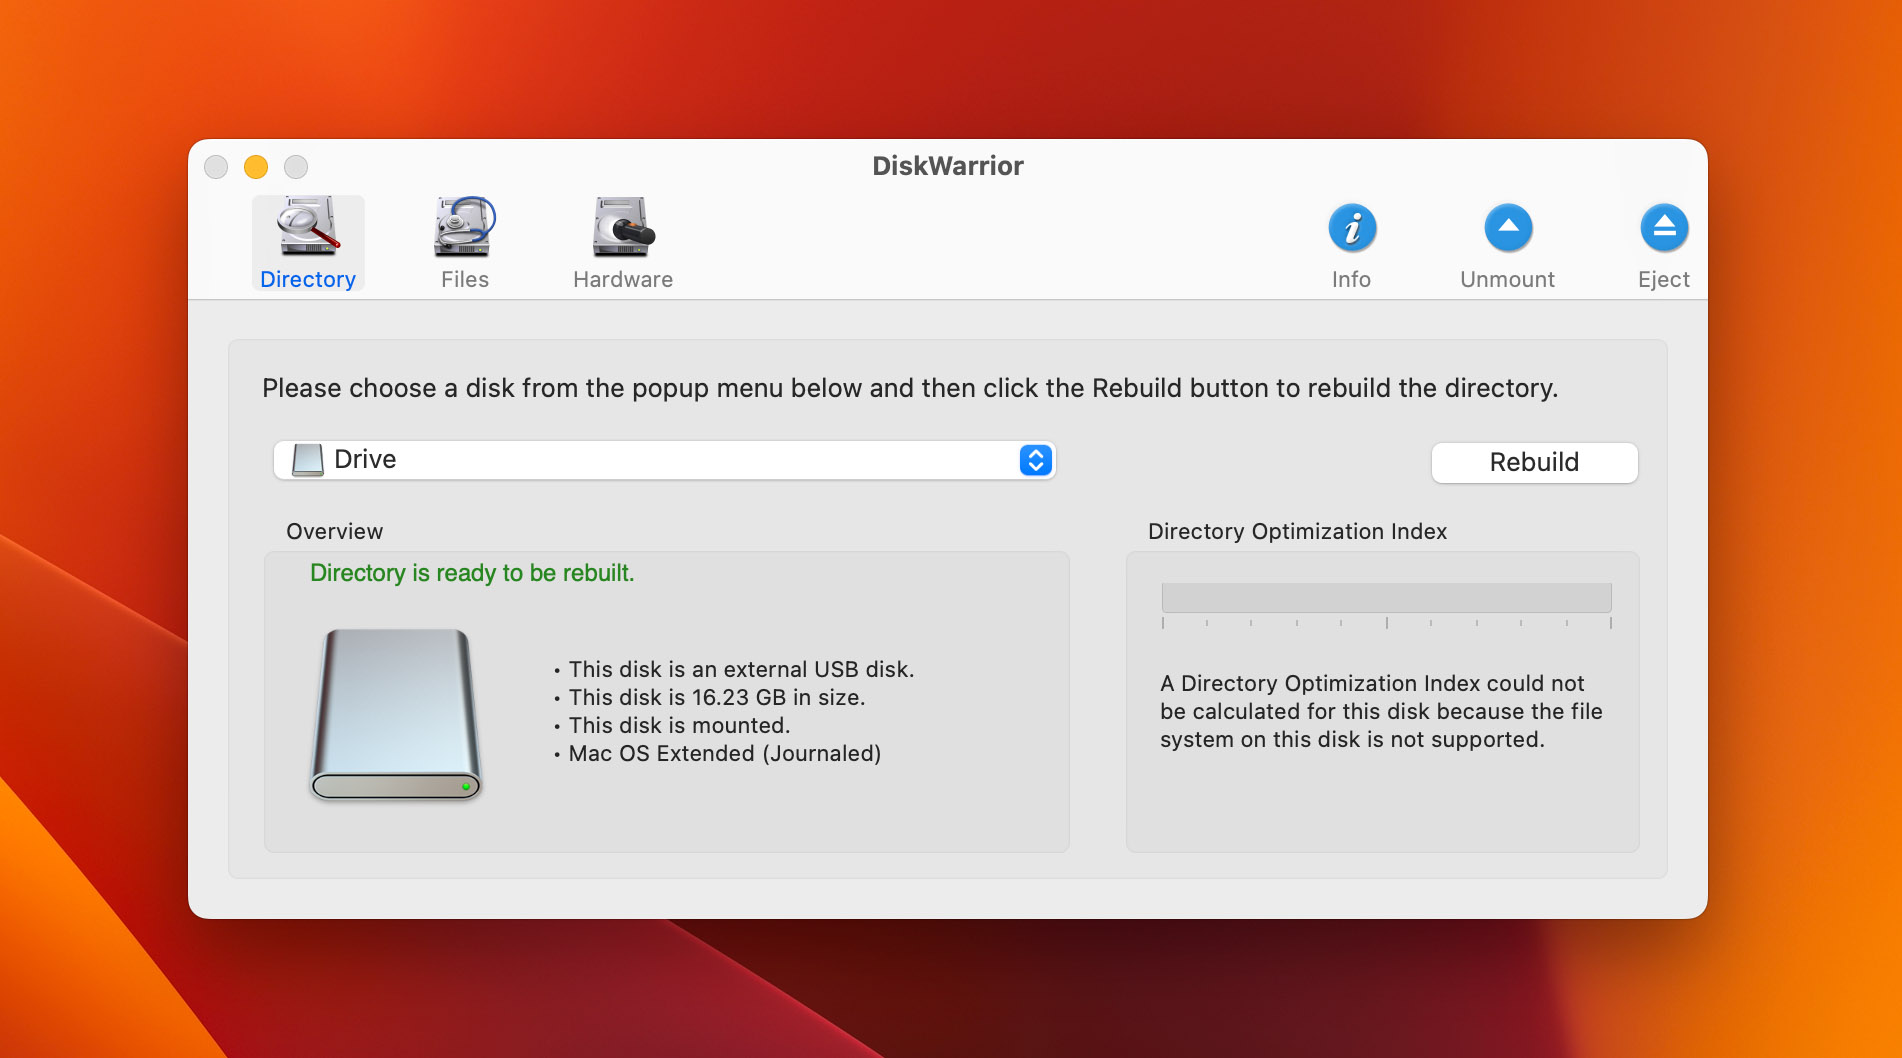Click the Unmount label in toolbar
Viewport: 1902px width, 1058px height.
(x=1507, y=280)
